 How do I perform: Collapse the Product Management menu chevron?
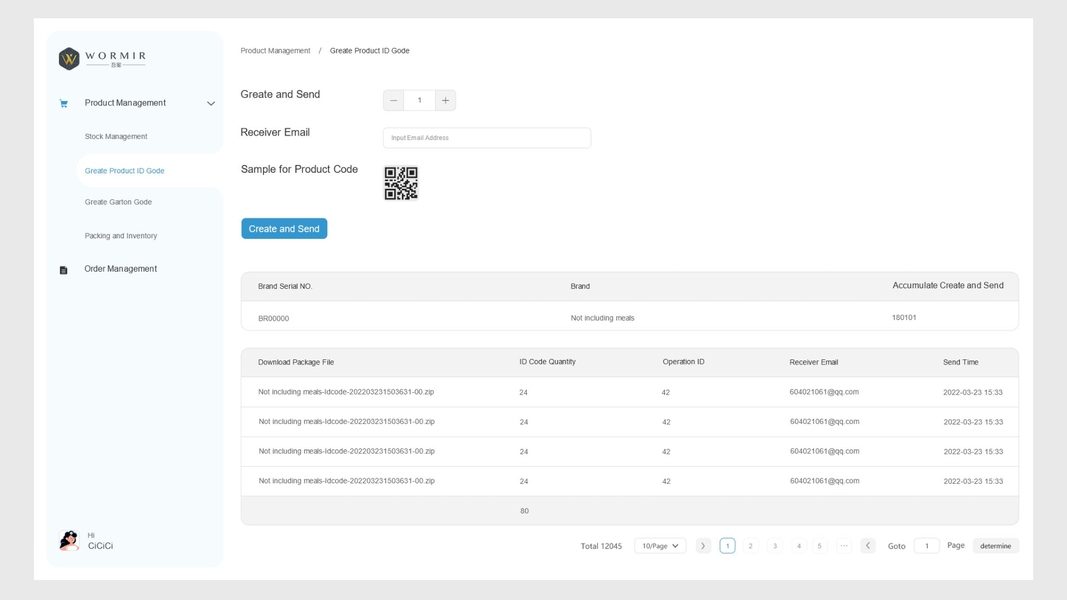point(211,104)
